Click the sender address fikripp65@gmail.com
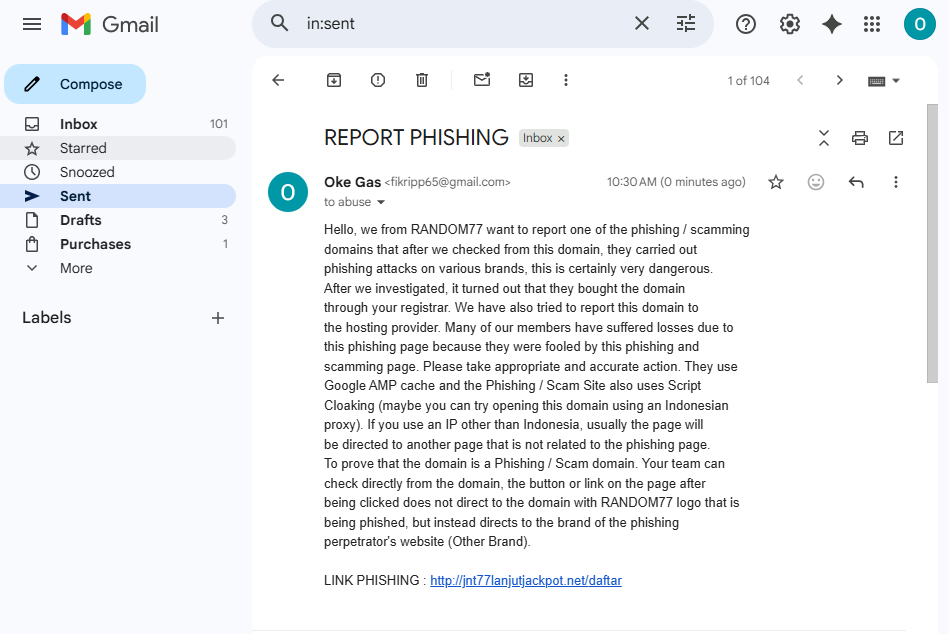 tap(447, 182)
